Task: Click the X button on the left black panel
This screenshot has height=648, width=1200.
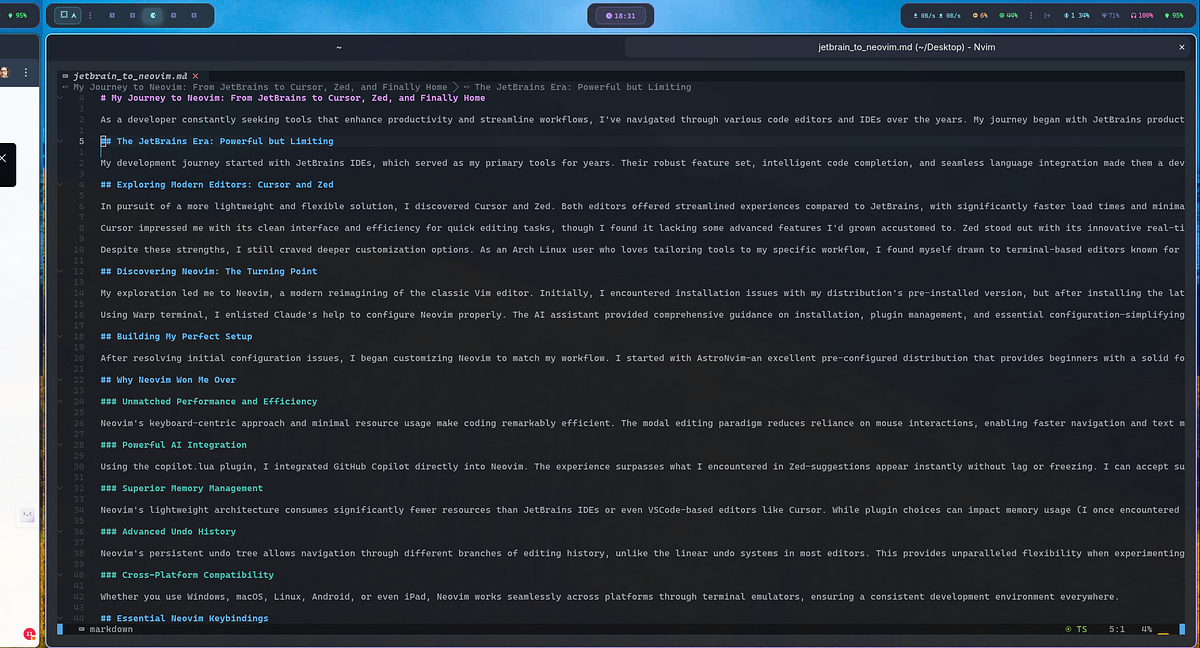Action: point(3,158)
